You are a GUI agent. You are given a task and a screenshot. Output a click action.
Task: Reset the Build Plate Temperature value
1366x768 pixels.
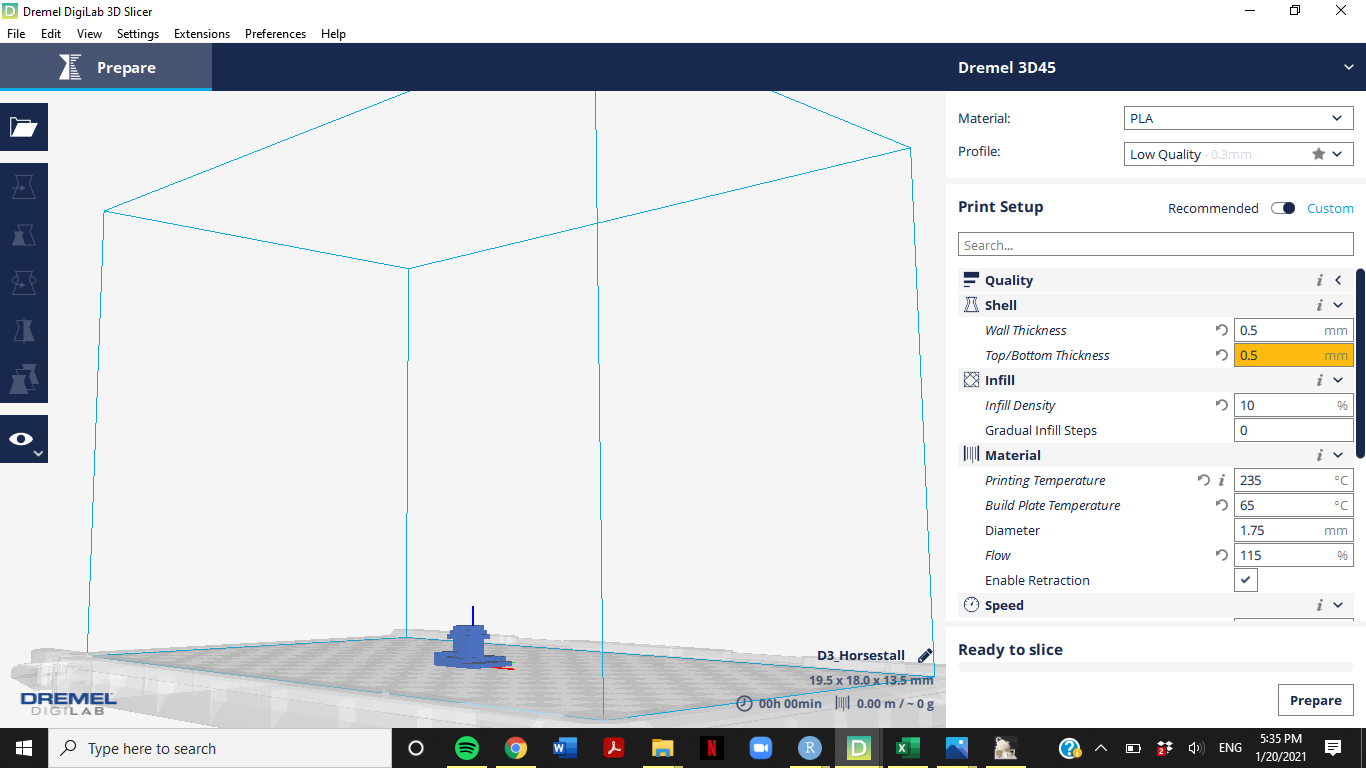pos(1221,505)
